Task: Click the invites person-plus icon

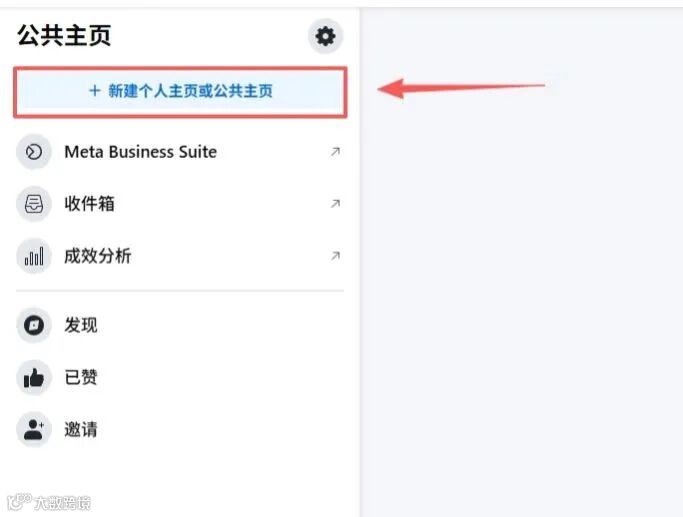Action: click(x=34, y=429)
